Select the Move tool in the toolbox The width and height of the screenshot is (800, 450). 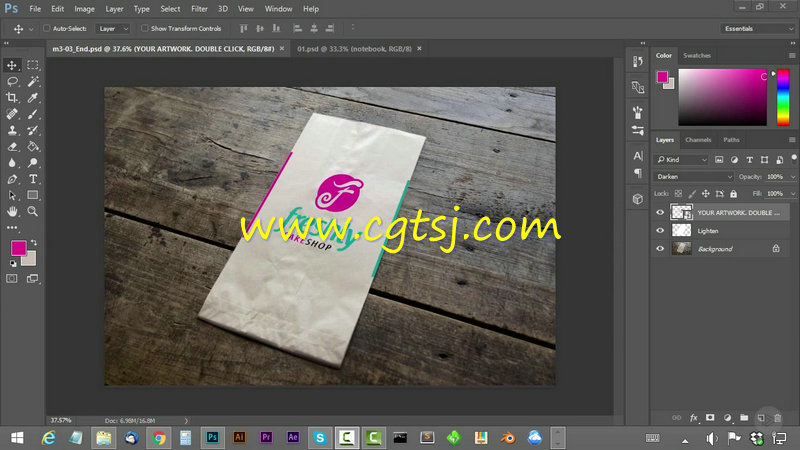[12, 65]
